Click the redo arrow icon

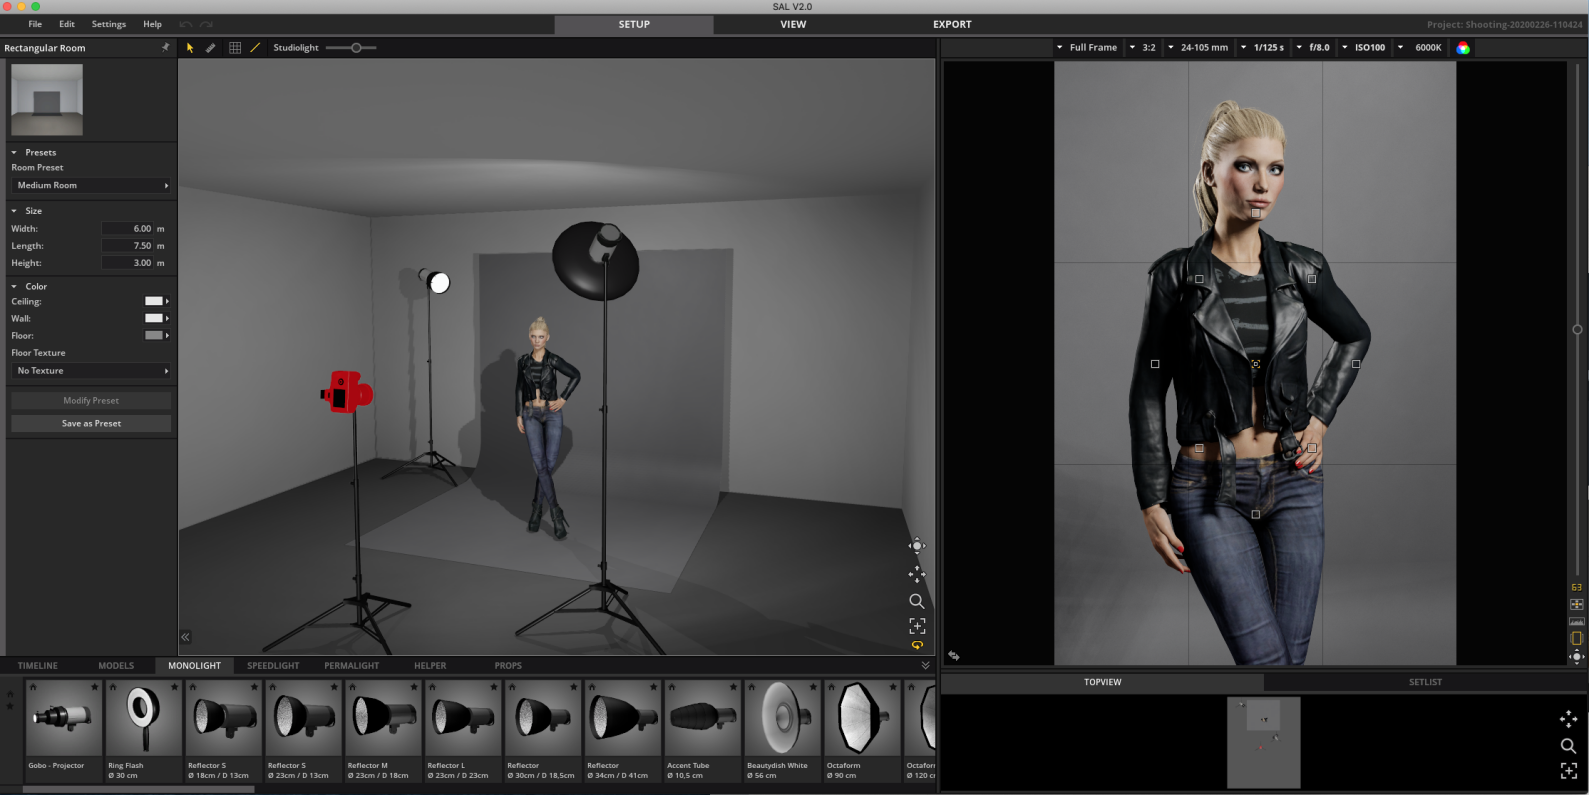pos(207,24)
